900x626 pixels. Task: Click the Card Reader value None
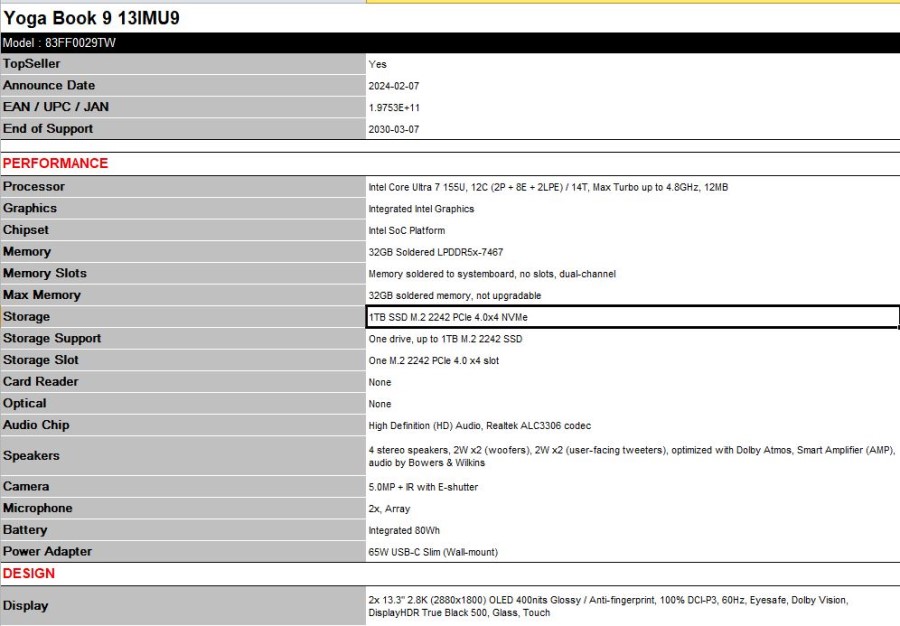379,383
